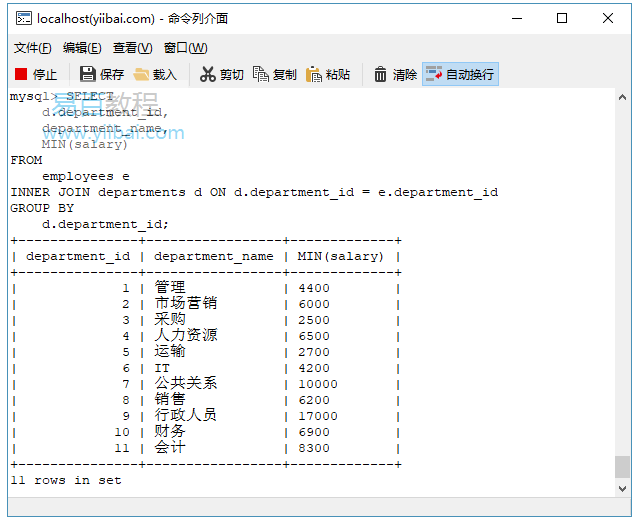Image resolution: width=639 pixels, height=521 pixels.
Task: Click the vertical scrollbar thumb
Action: [623, 466]
